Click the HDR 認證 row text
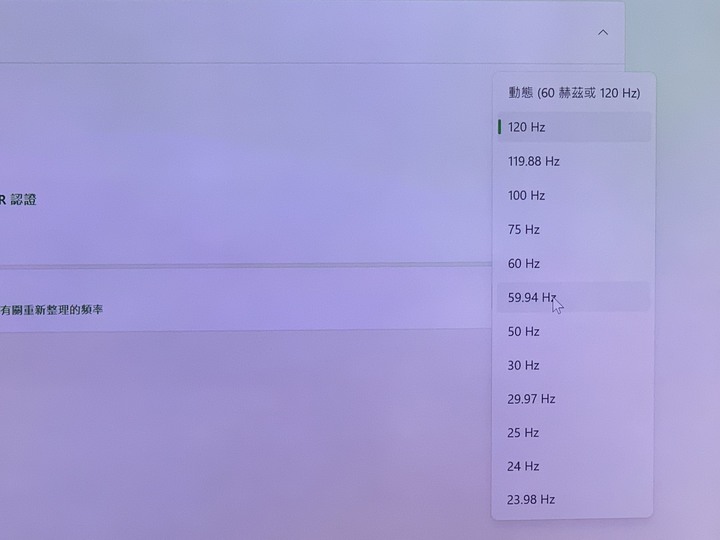 click(x=18, y=200)
